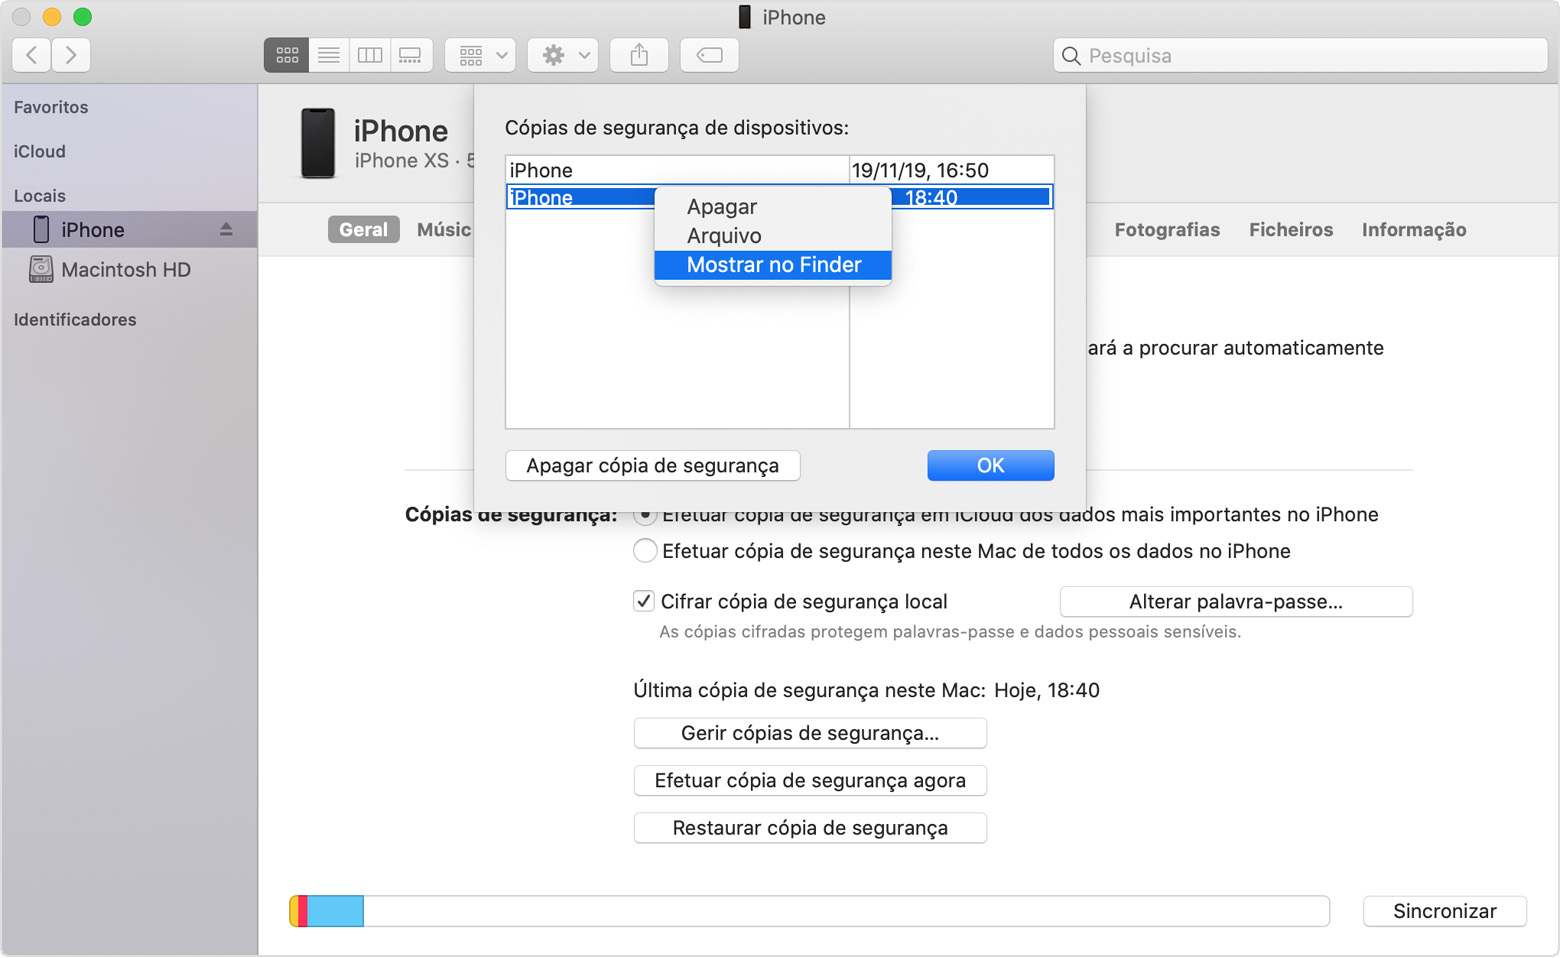Viewport: 1560px width, 958px height.
Task: Open the gear action menu
Action: coord(563,55)
